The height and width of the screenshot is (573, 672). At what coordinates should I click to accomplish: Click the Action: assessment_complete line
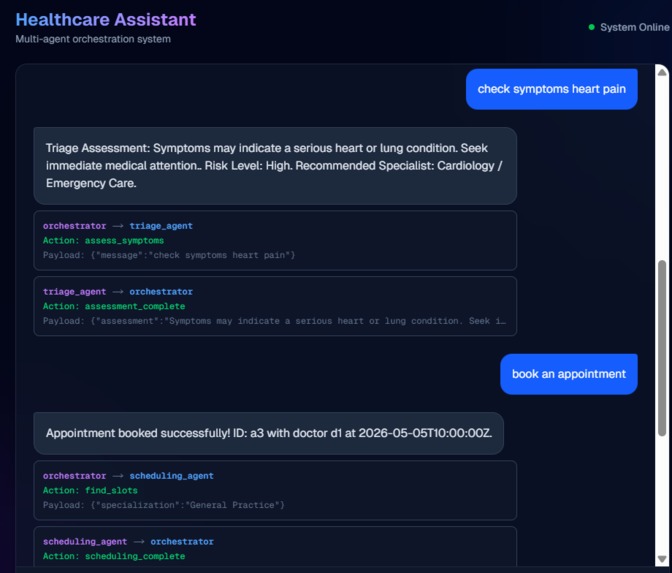click(114, 306)
